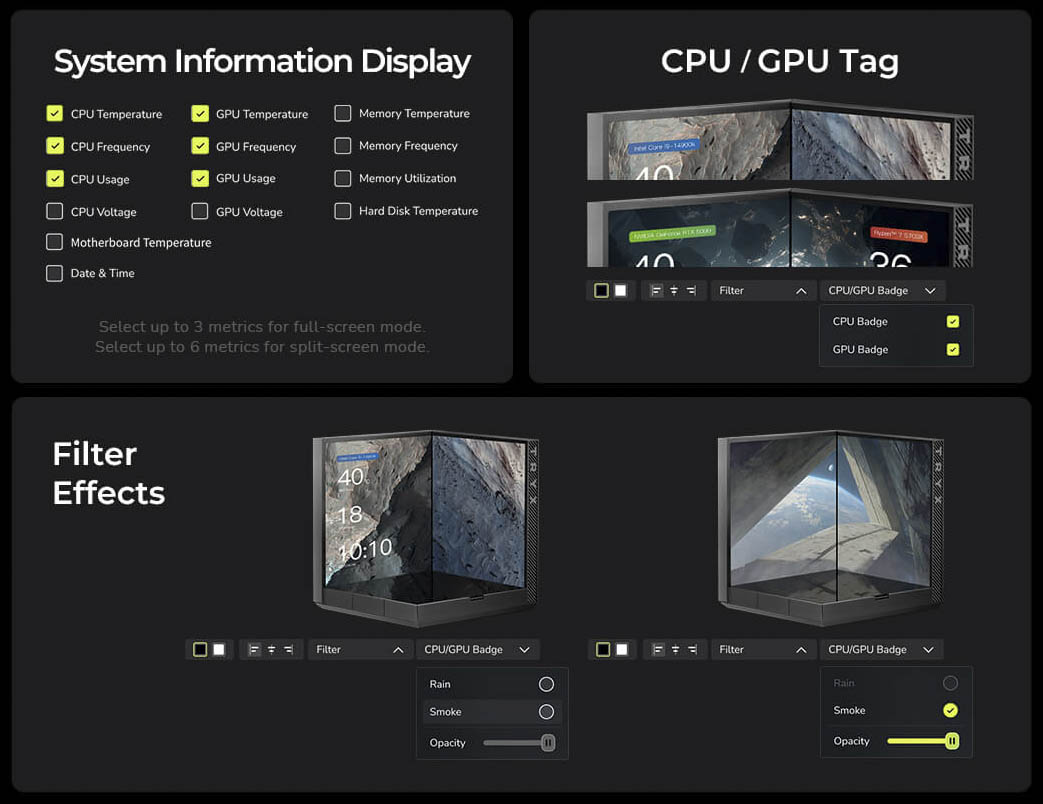Click align-center icon in toolbar above unchecked Smoke option
The height and width of the screenshot is (804, 1043).
(x=271, y=650)
